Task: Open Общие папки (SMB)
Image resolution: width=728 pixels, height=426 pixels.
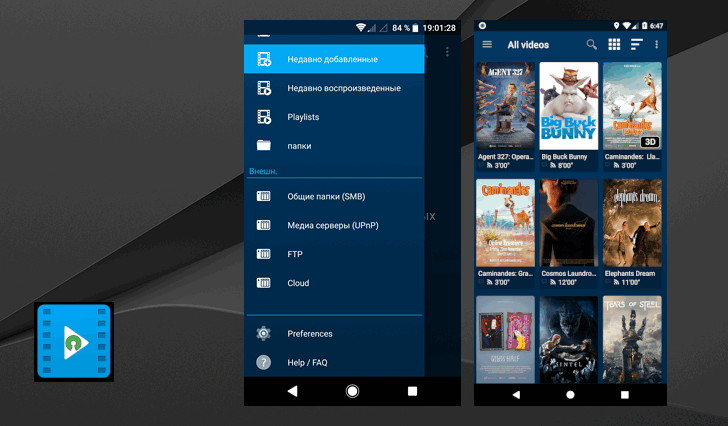Action: (x=334, y=196)
